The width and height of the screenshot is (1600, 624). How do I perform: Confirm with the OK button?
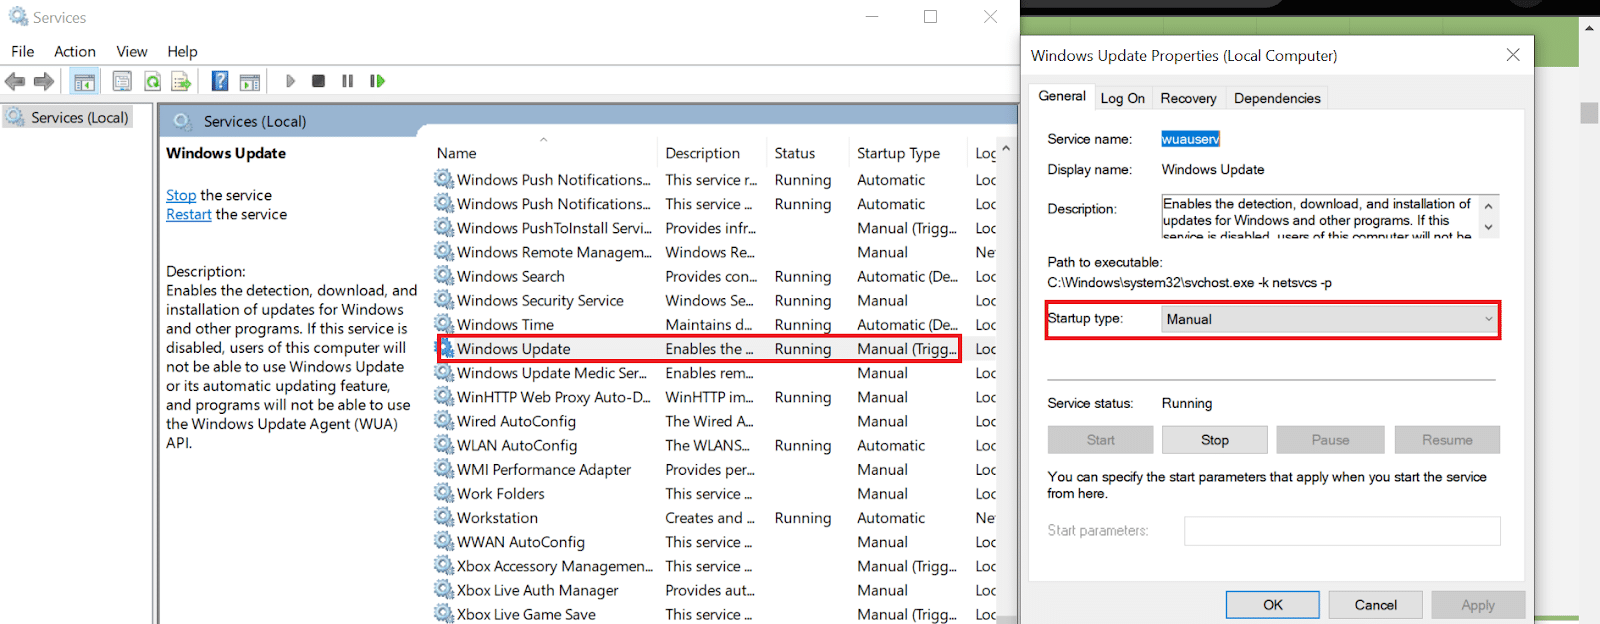[1273, 605]
